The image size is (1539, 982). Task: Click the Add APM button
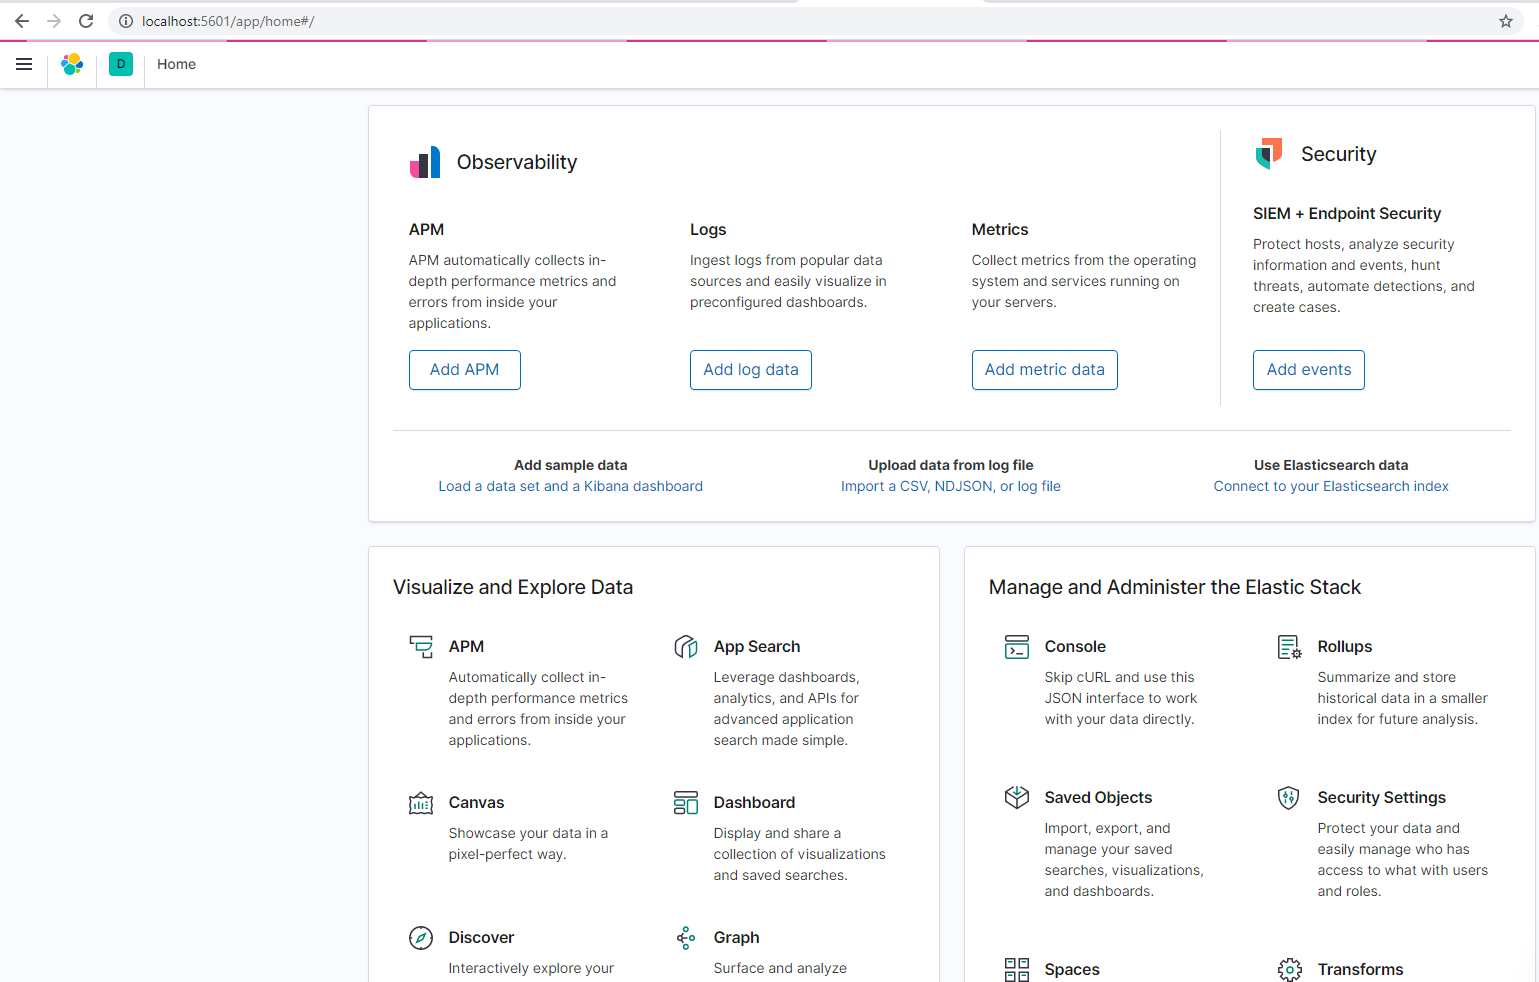click(465, 370)
